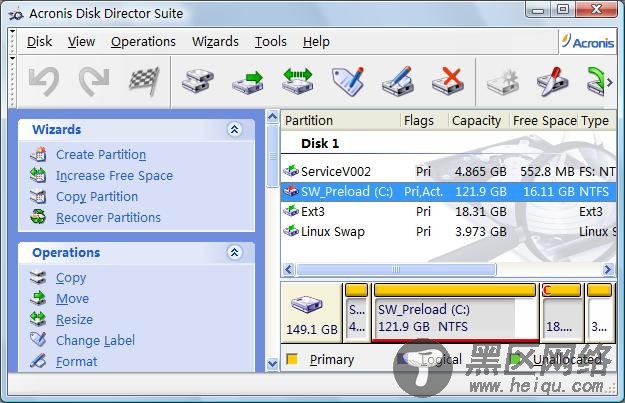Select the ServiceV002 partition row

(x=449, y=171)
